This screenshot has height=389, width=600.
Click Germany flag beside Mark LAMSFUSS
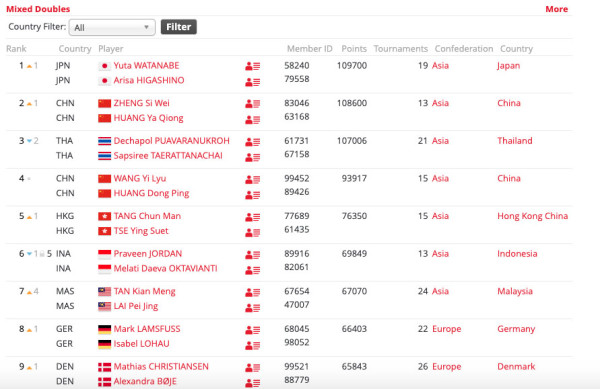point(104,329)
